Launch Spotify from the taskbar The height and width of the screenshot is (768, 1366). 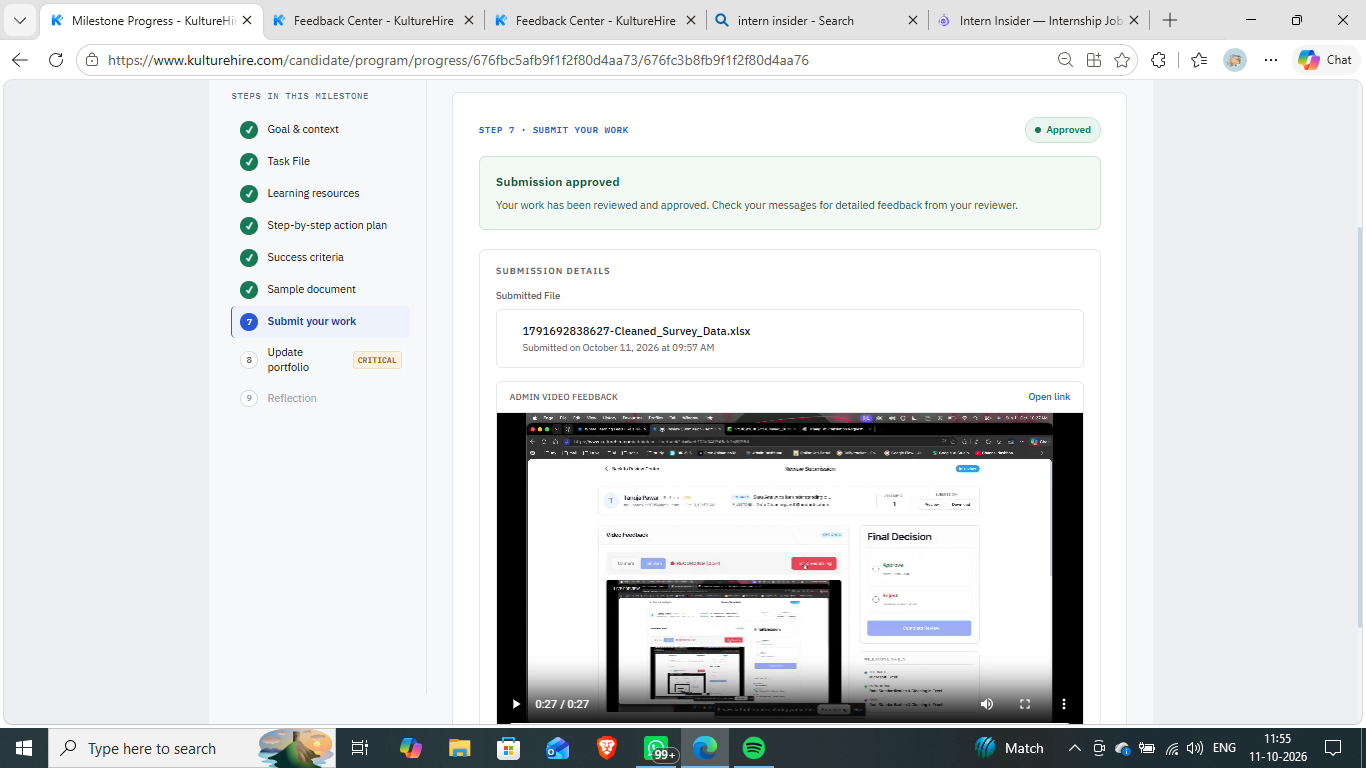coord(754,748)
